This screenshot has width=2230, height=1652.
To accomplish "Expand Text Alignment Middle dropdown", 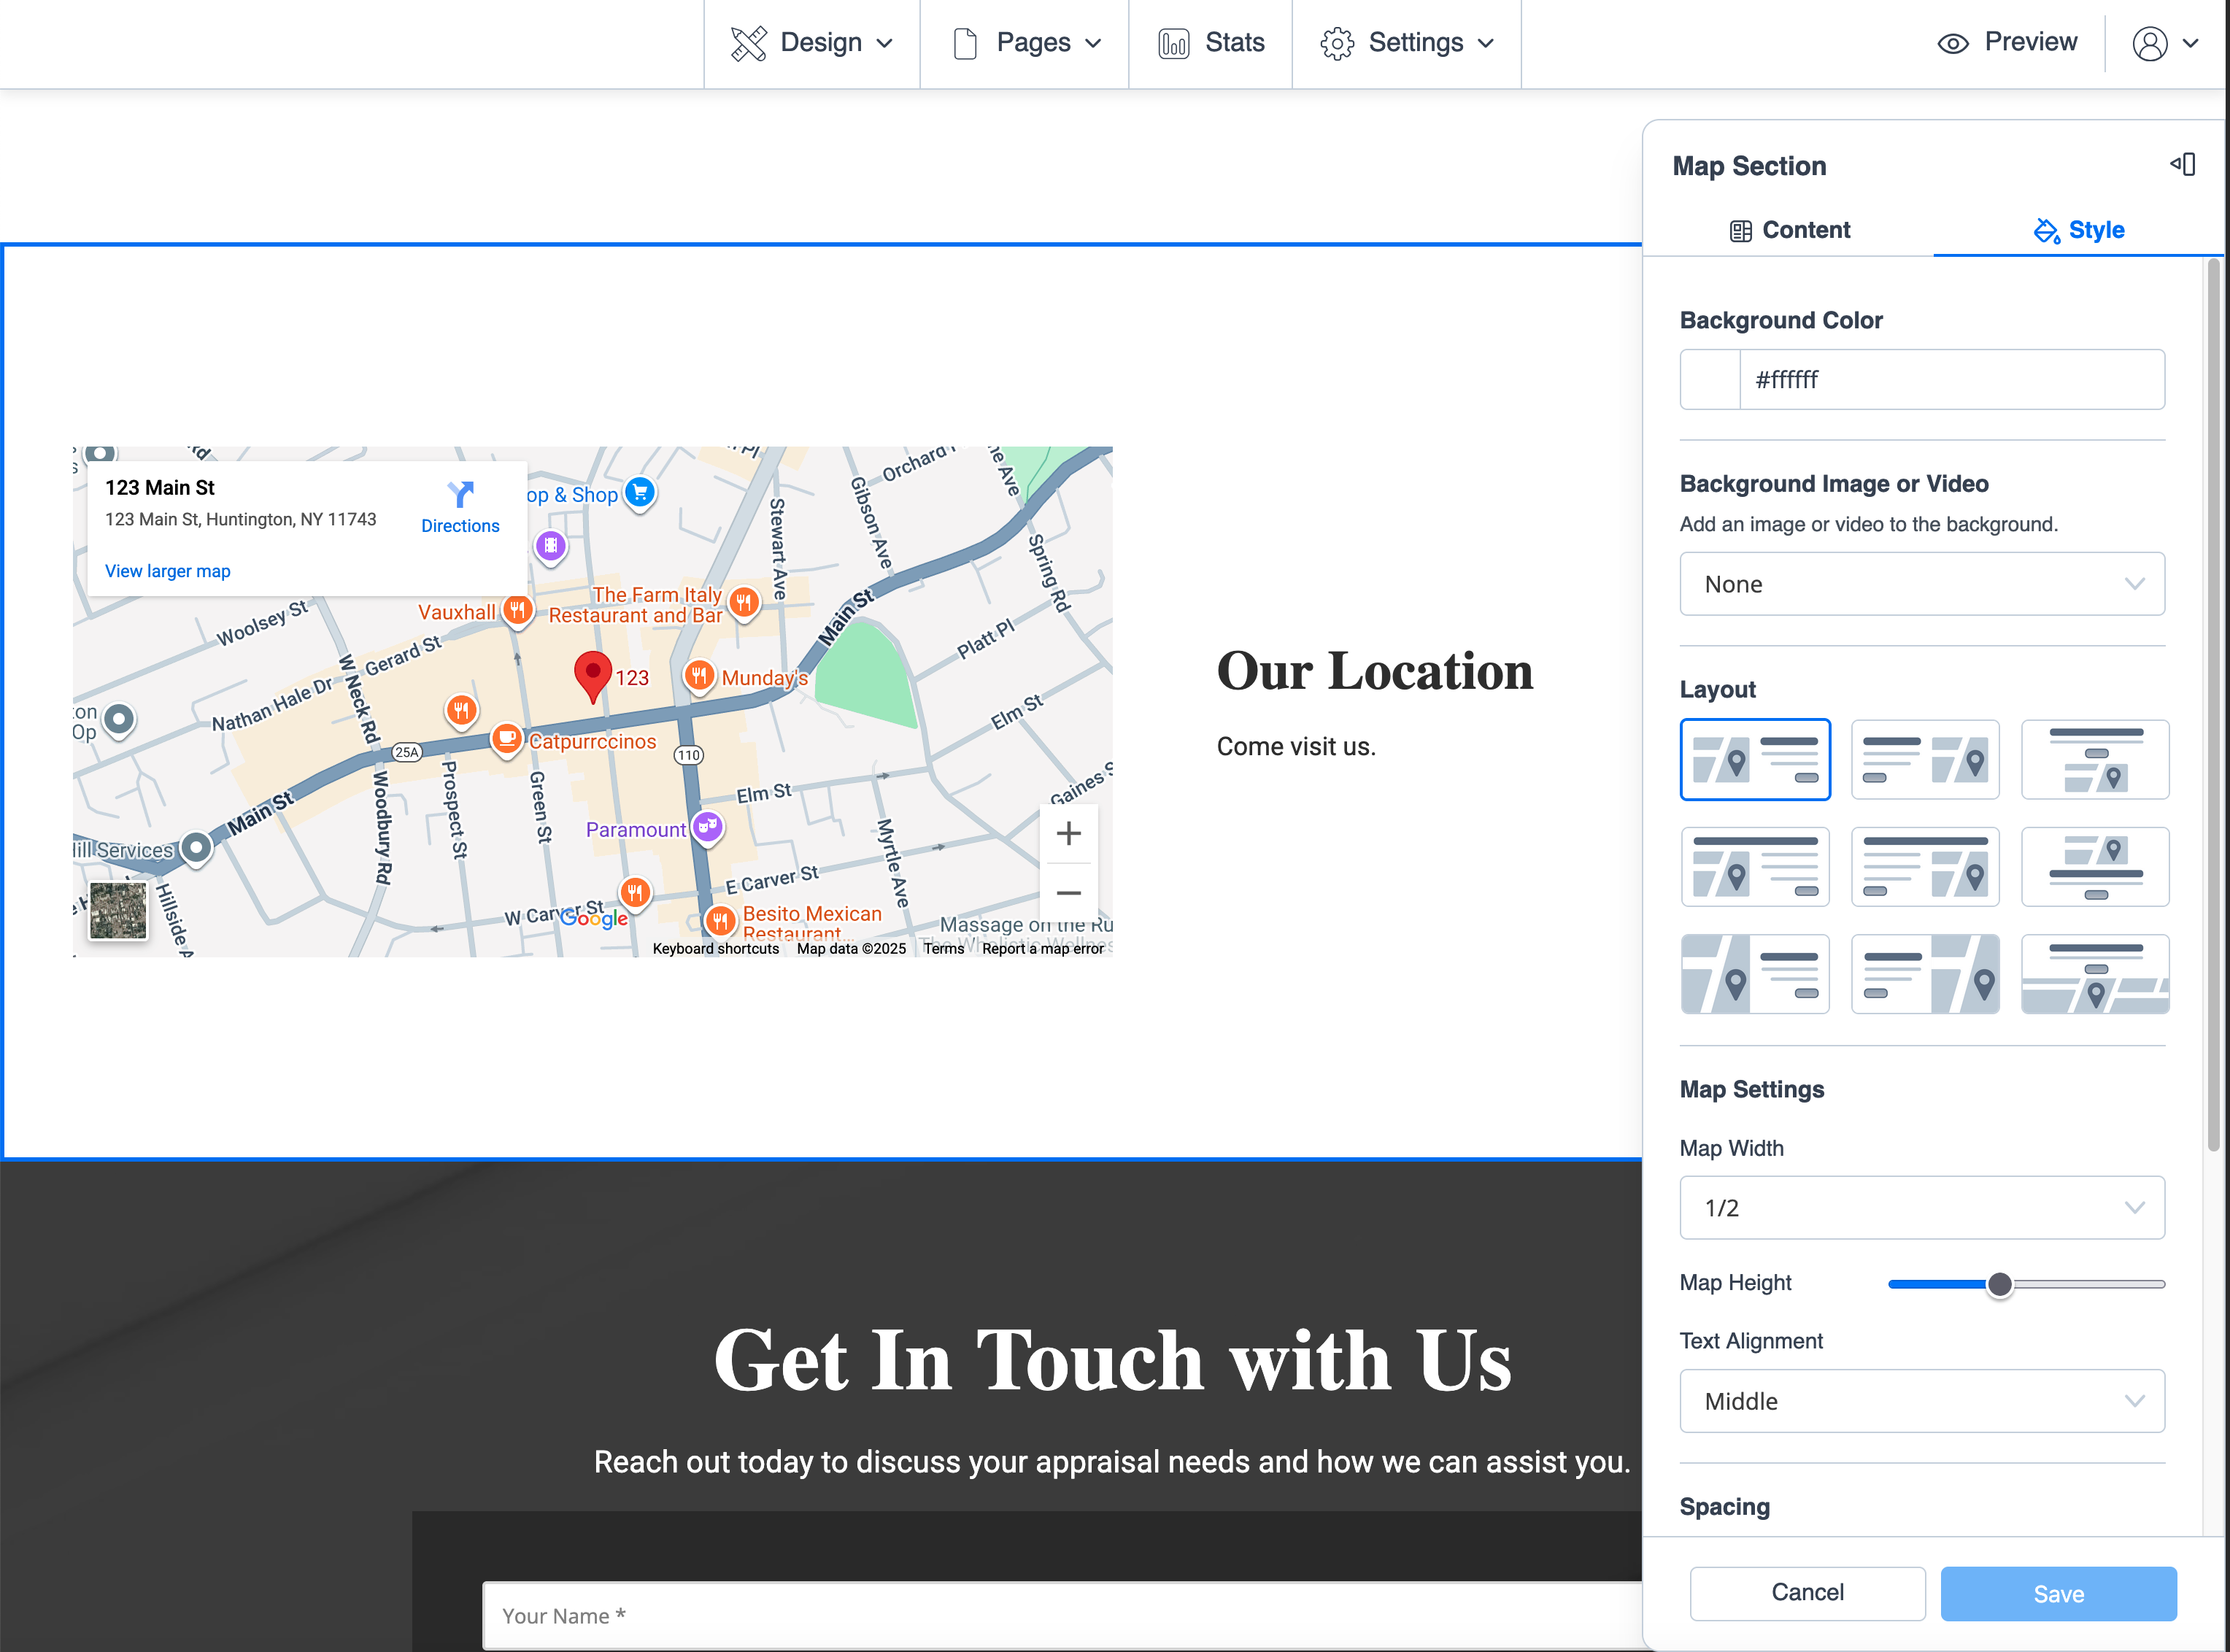I will coord(1922,1401).
